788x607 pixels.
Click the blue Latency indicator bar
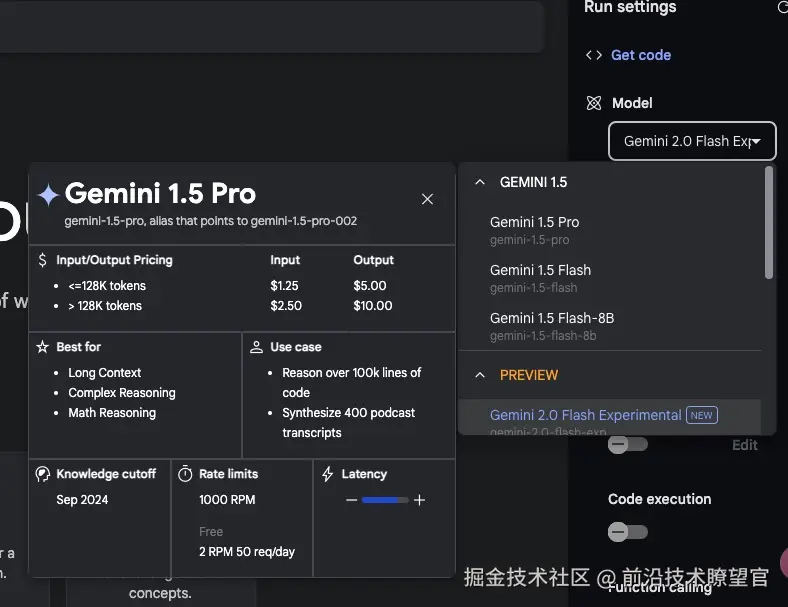385,500
